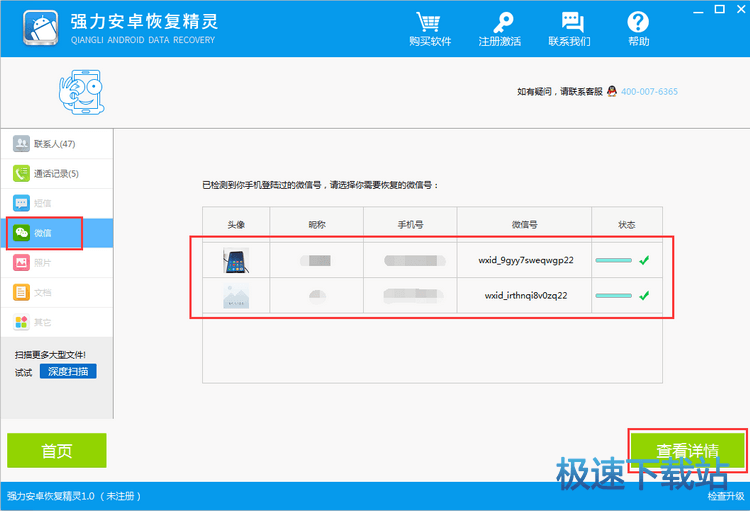Close the recovery application window
This screenshot has height=511, width=750.
[741, 9]
